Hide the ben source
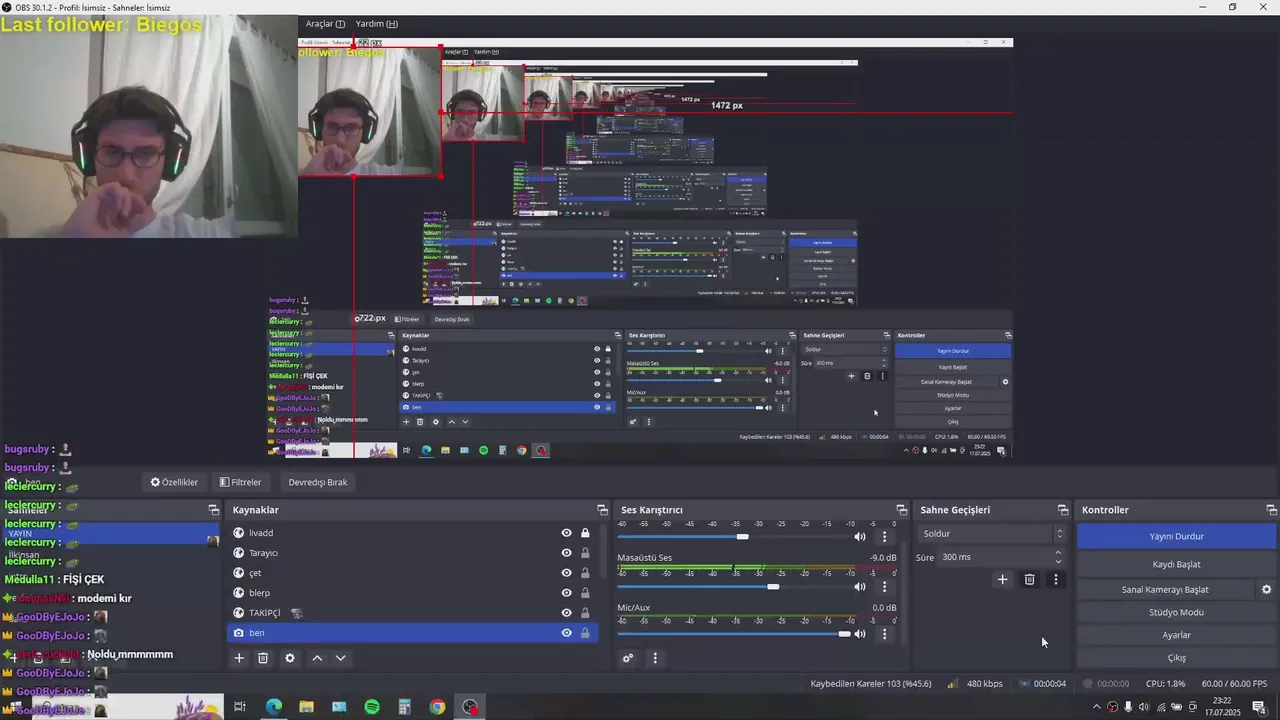The height and width of the screenshot is (720, 1280). (566, 633)
